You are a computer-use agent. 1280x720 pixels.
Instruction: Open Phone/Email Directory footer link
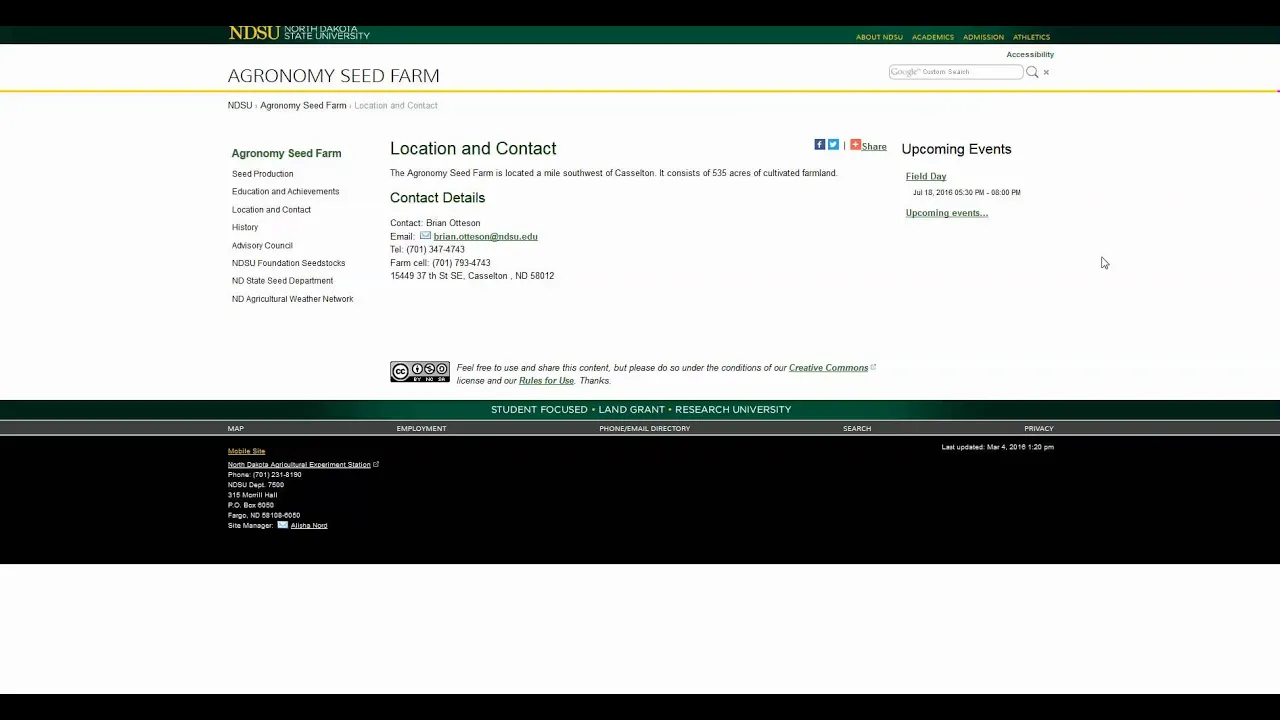pyautogui.click(x=645, y=429)
